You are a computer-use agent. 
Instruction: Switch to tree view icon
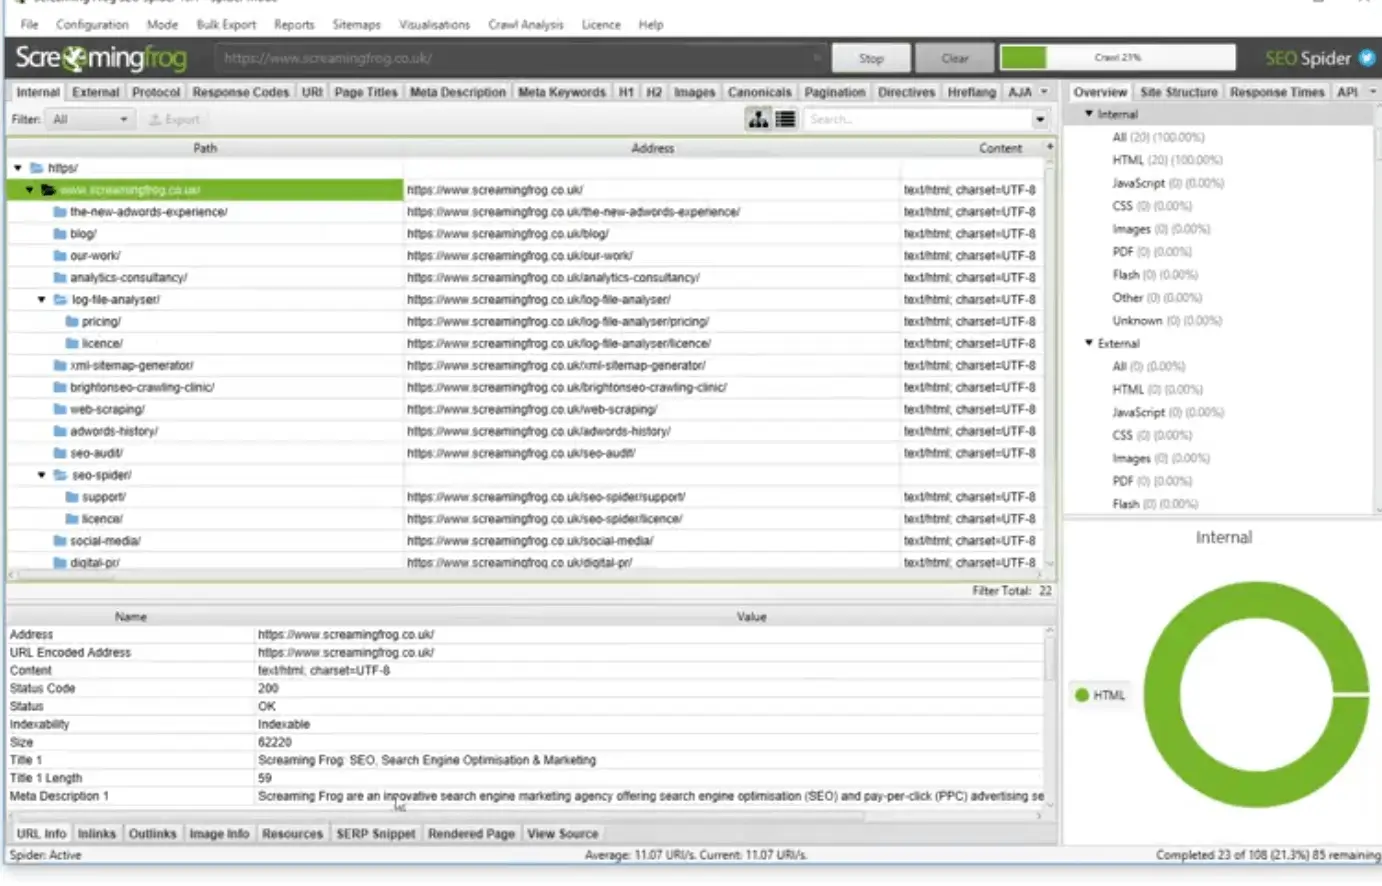[759, 119]
